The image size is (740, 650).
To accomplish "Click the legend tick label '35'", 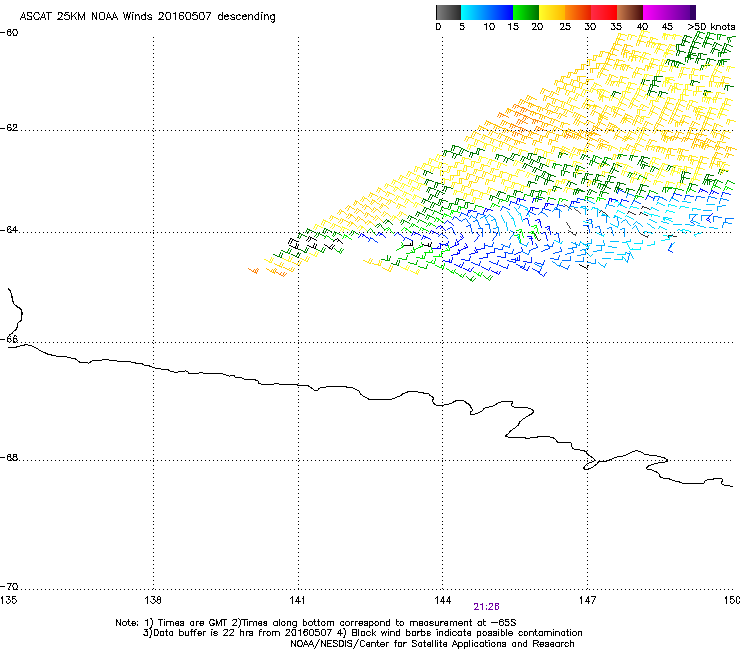I will [x=616, y=27].
